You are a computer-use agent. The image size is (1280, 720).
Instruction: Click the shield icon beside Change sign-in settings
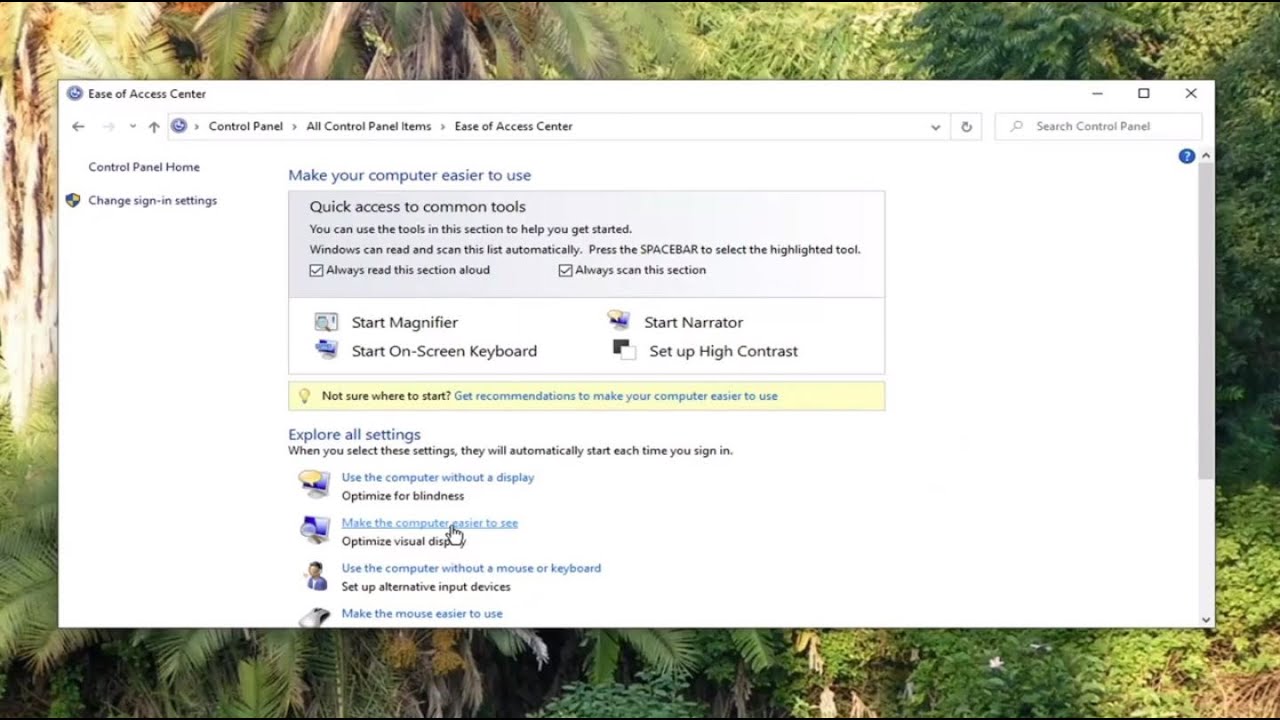[x=73, y=200]
